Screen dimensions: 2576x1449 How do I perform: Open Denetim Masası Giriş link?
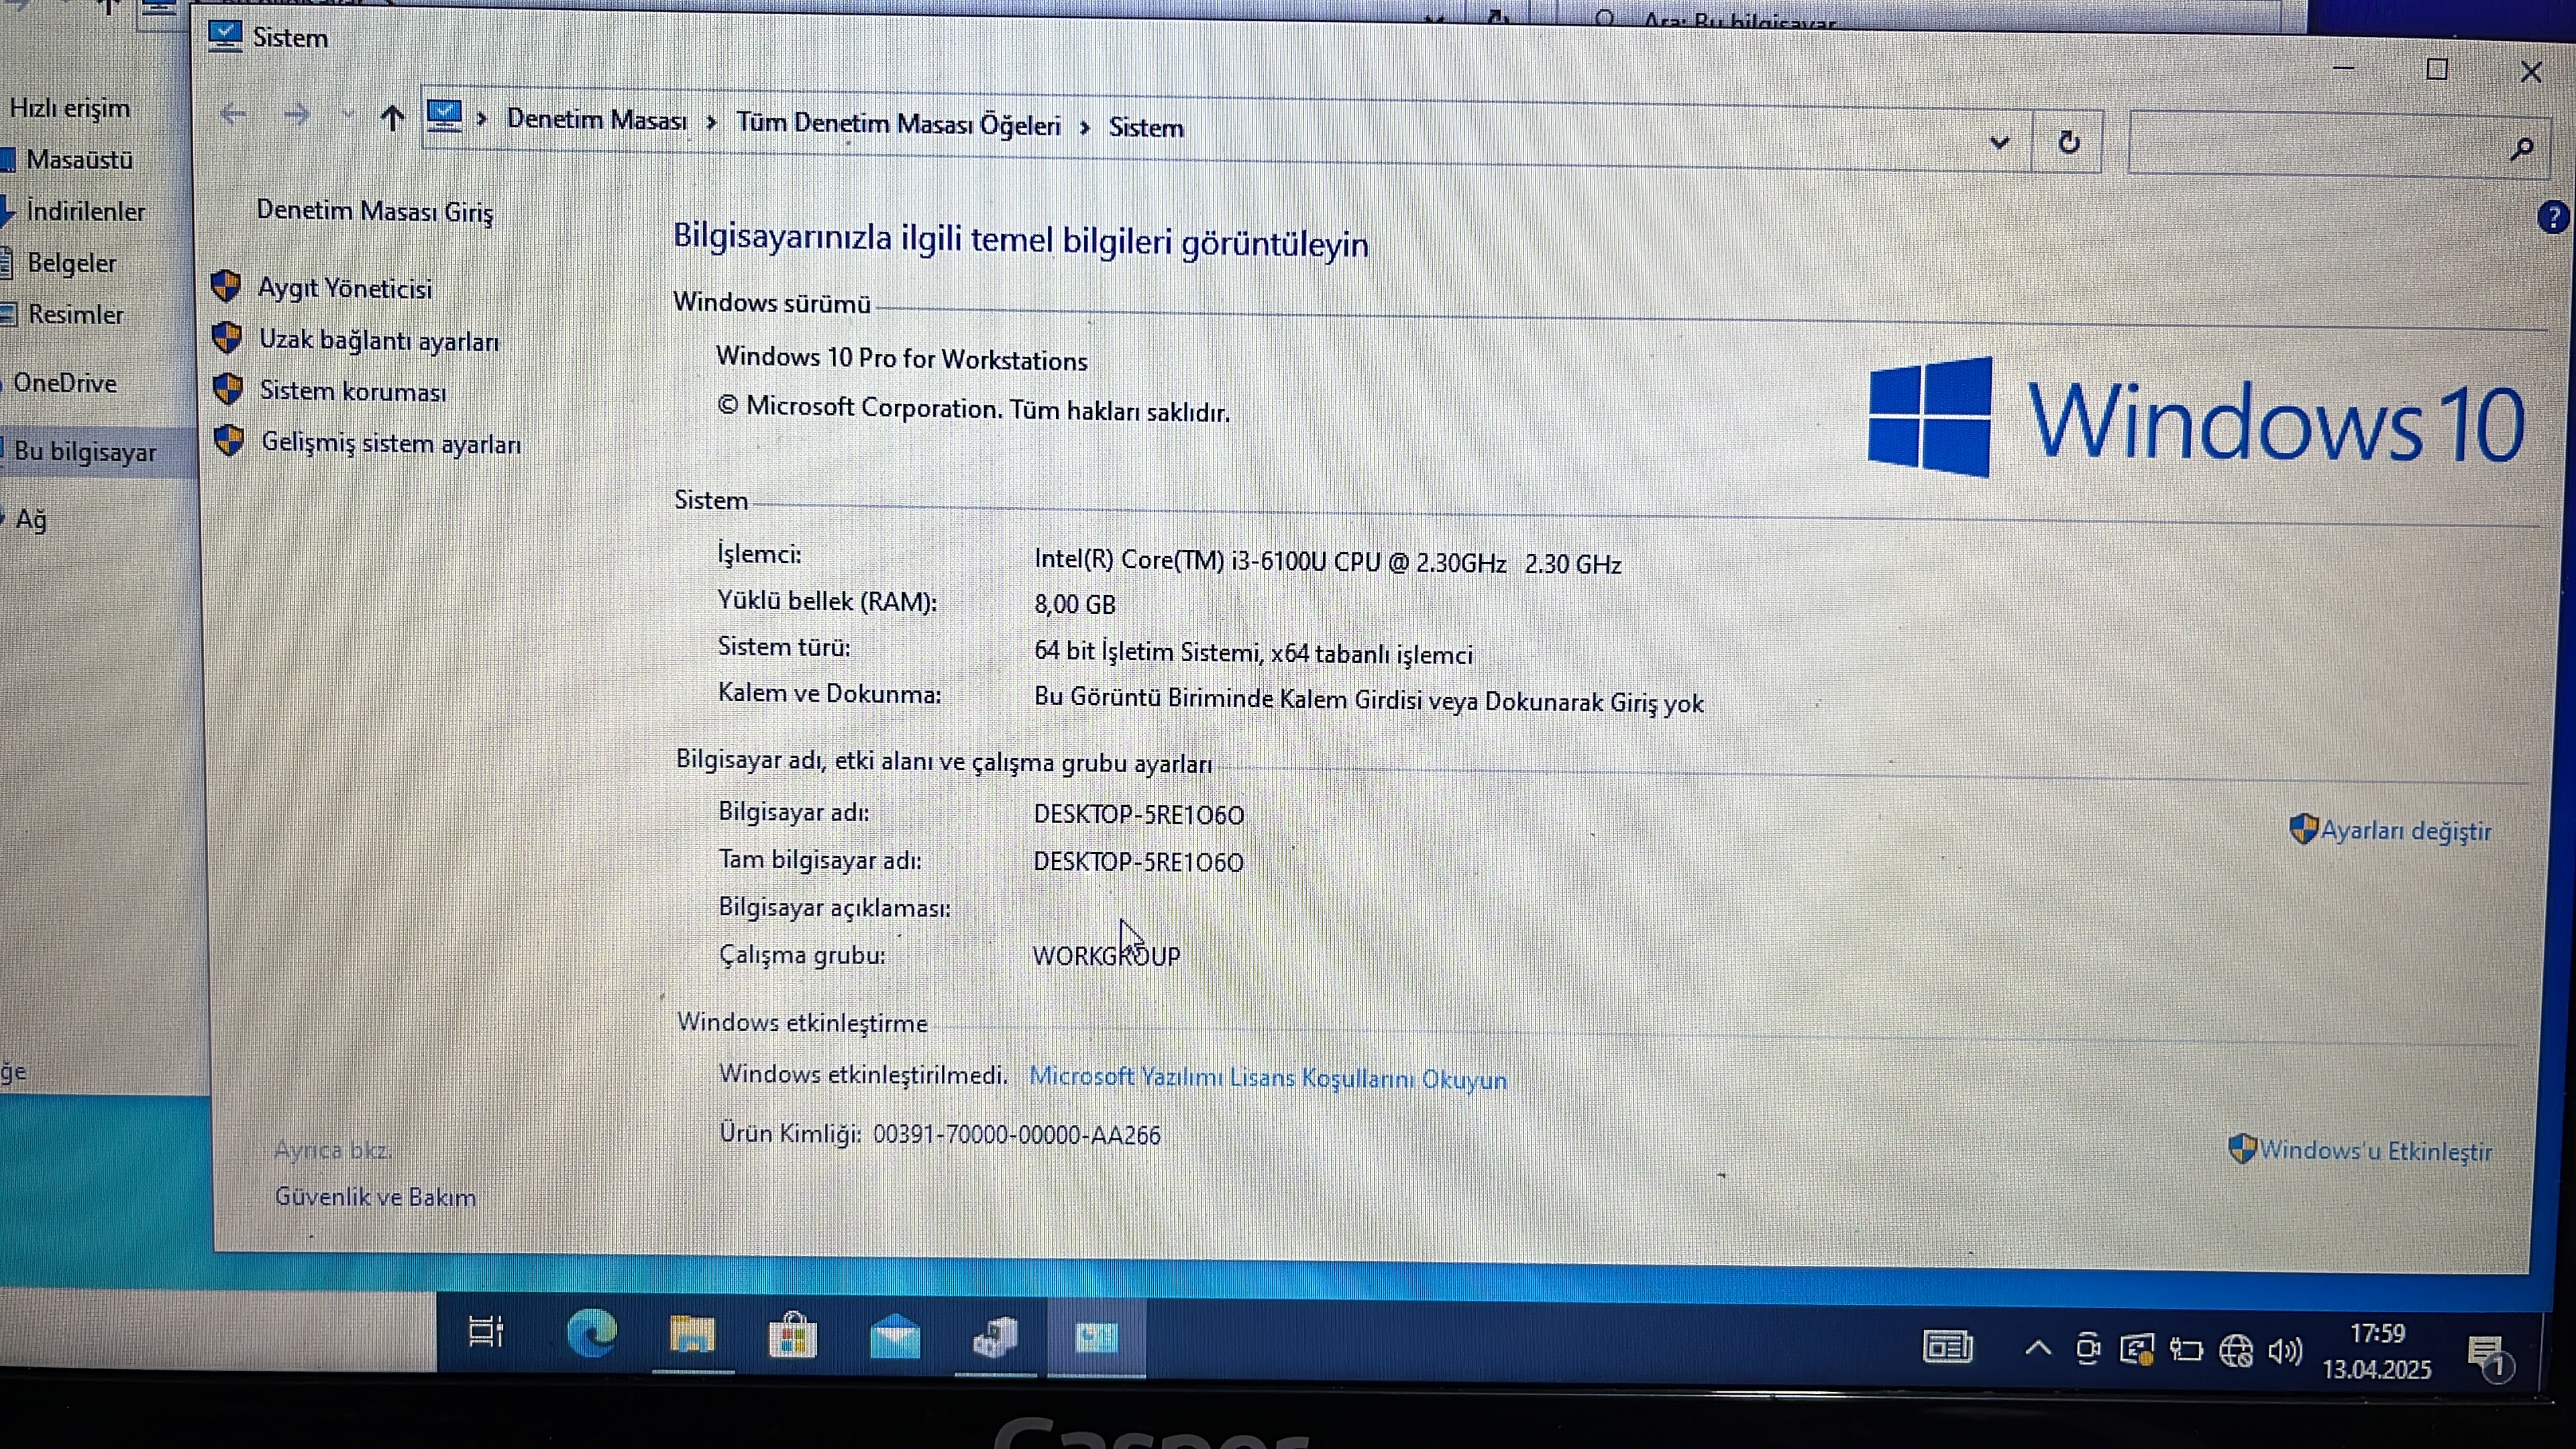[375, 211]
